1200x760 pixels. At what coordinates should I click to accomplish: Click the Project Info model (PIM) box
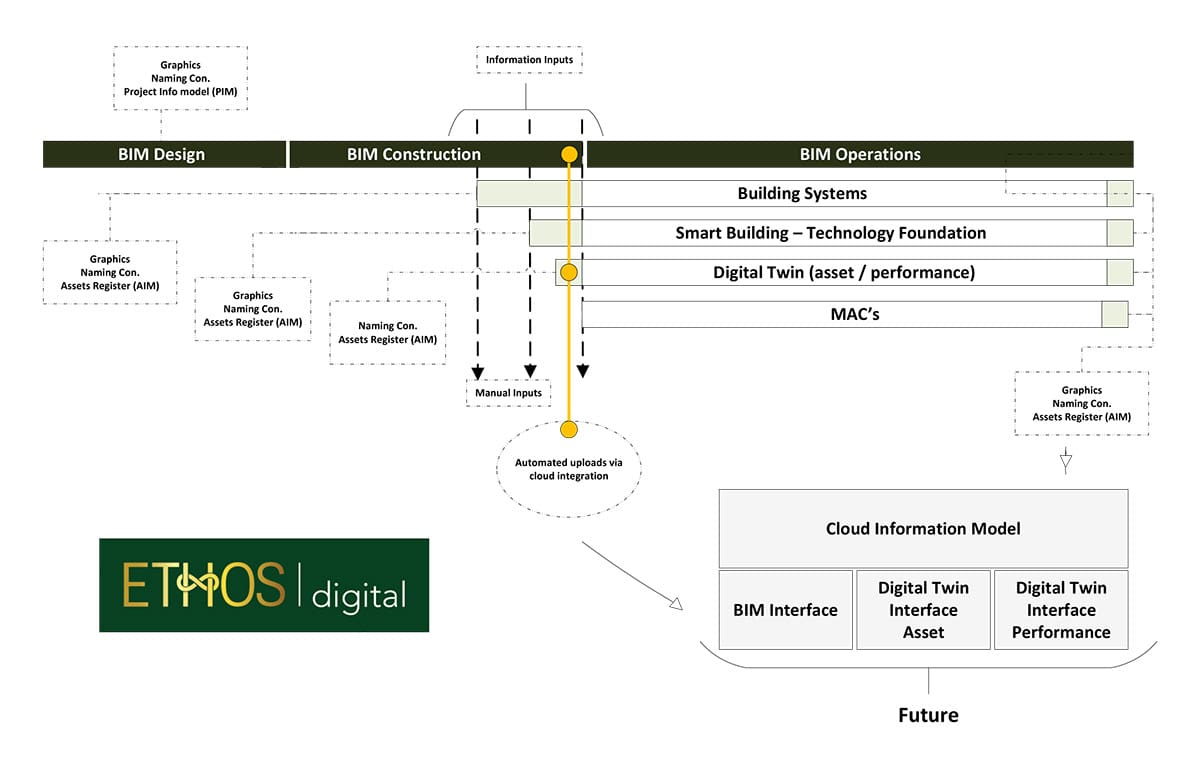(x=180, y=78)
